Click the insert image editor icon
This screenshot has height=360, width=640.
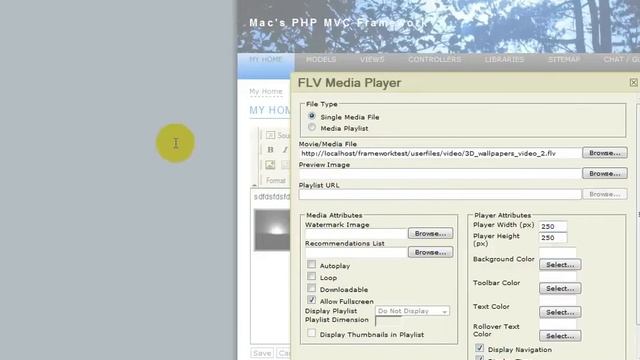coord(270,165)
